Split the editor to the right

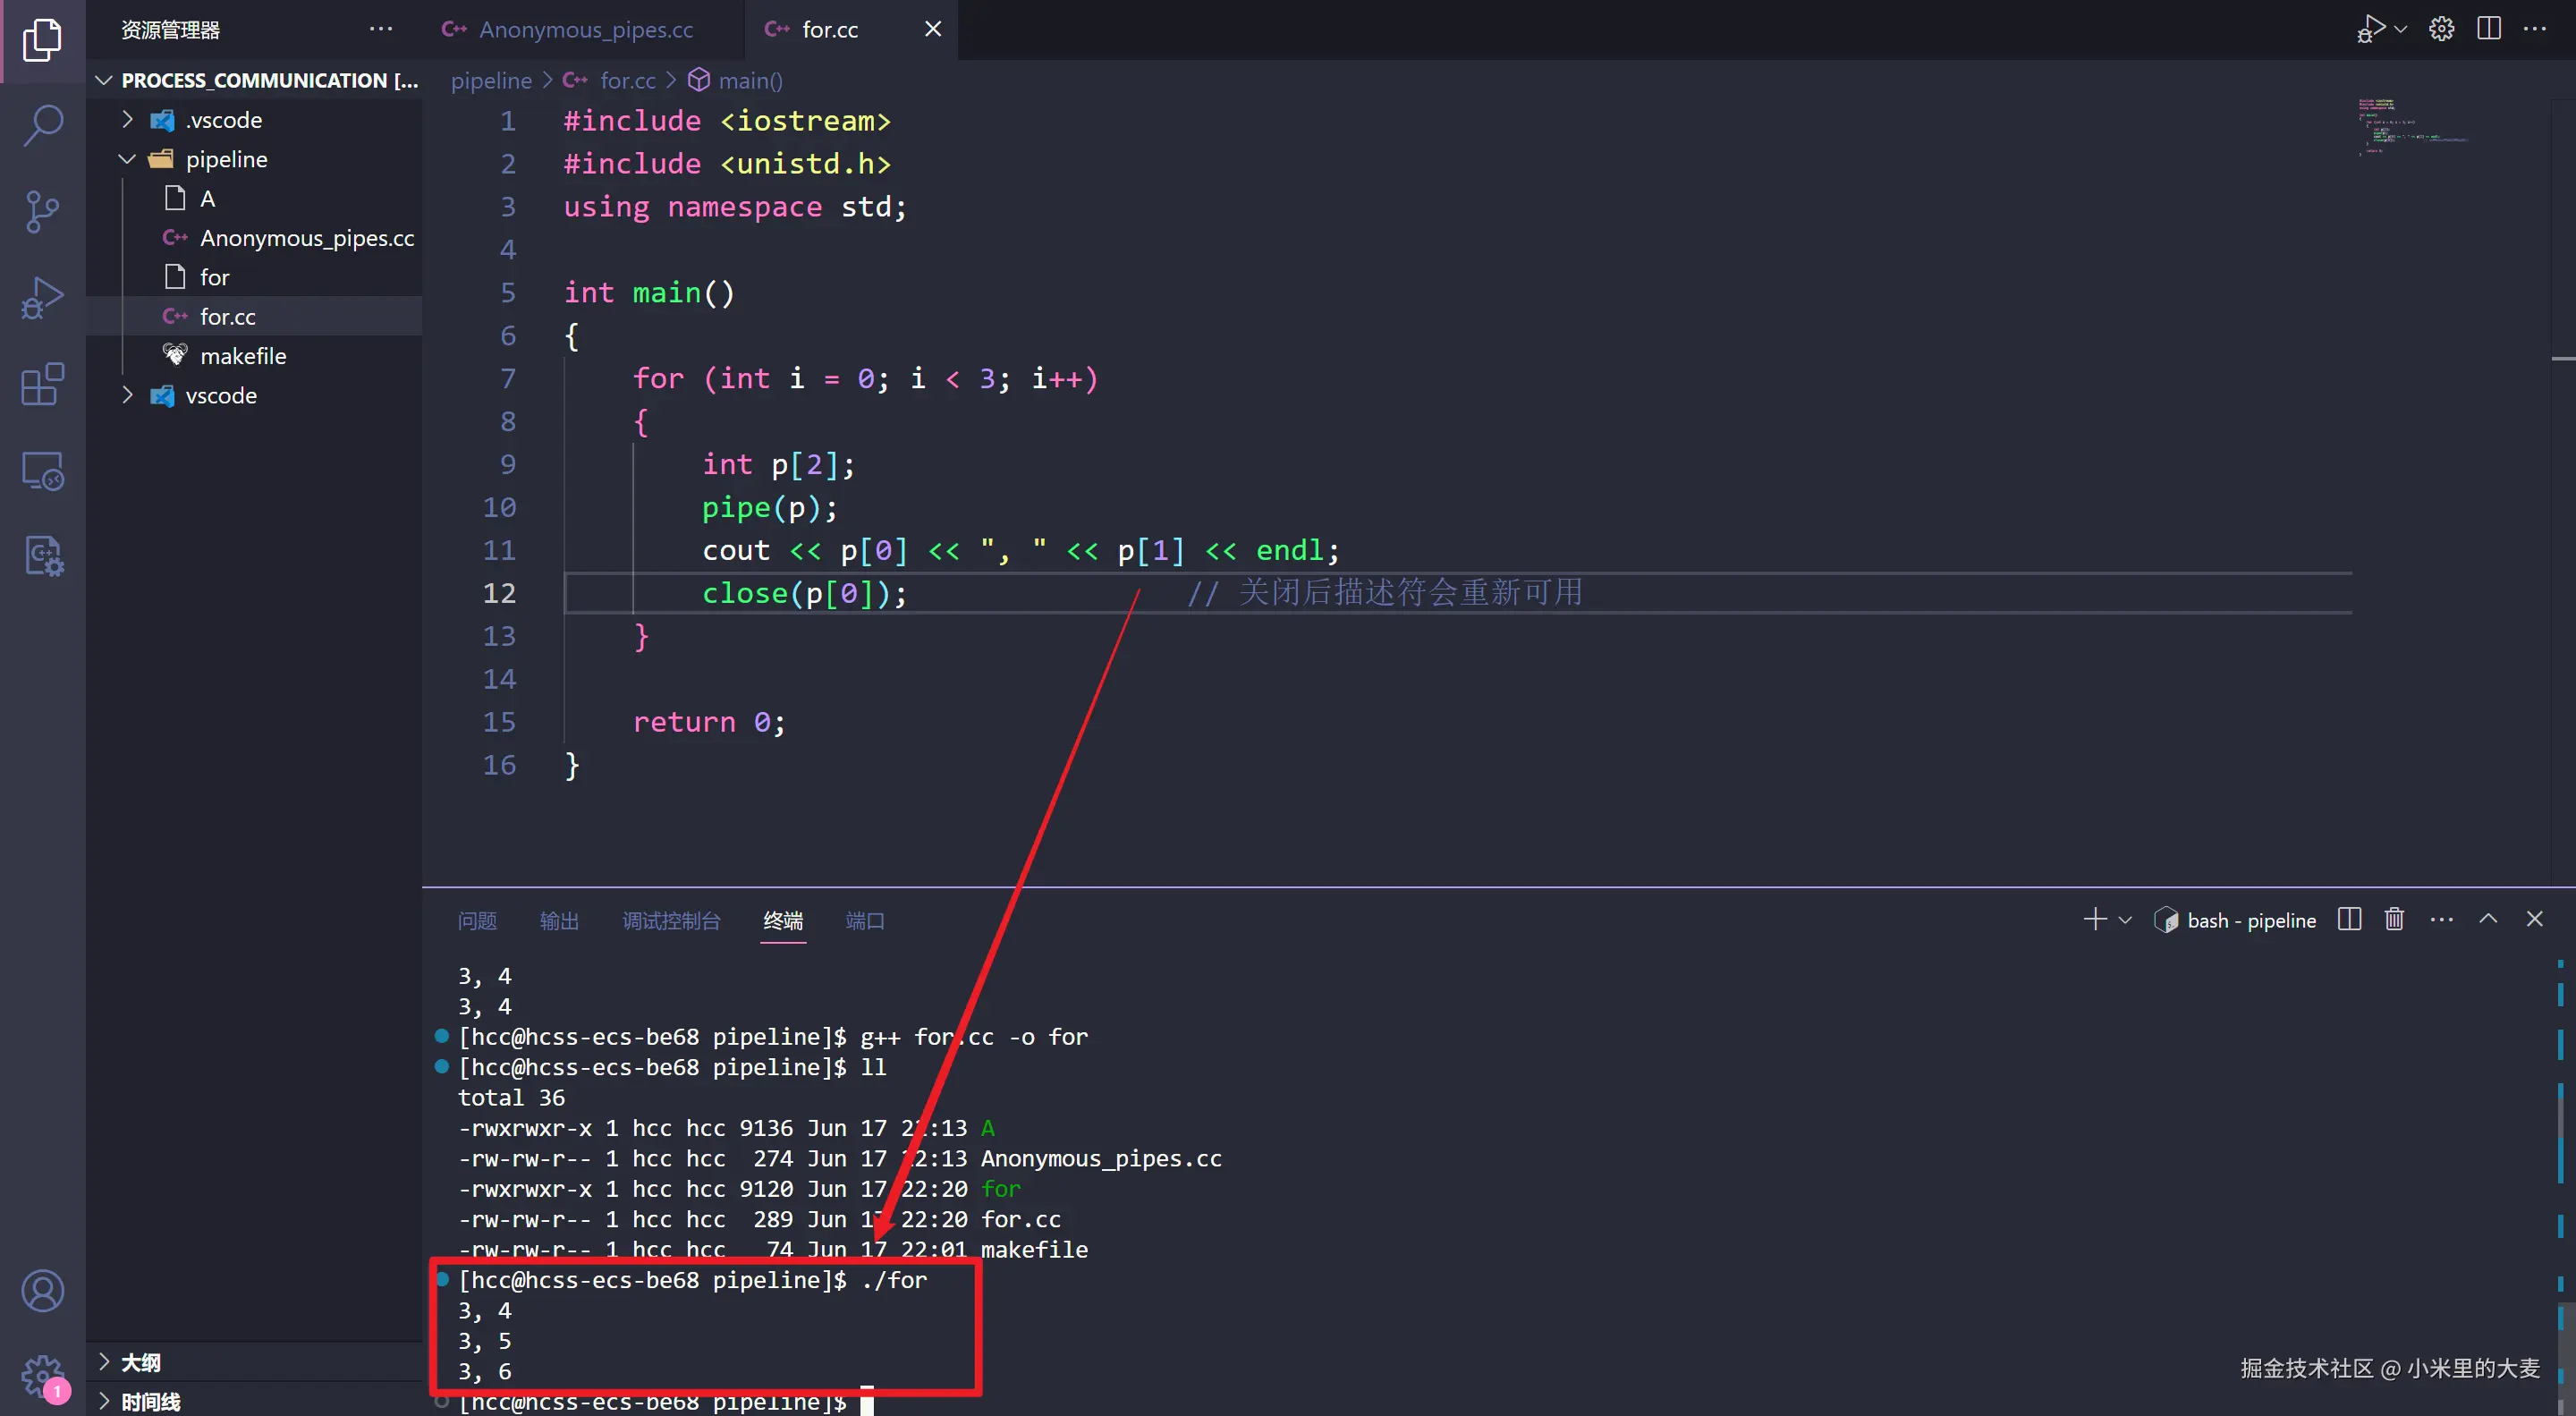coord(2488,29)
